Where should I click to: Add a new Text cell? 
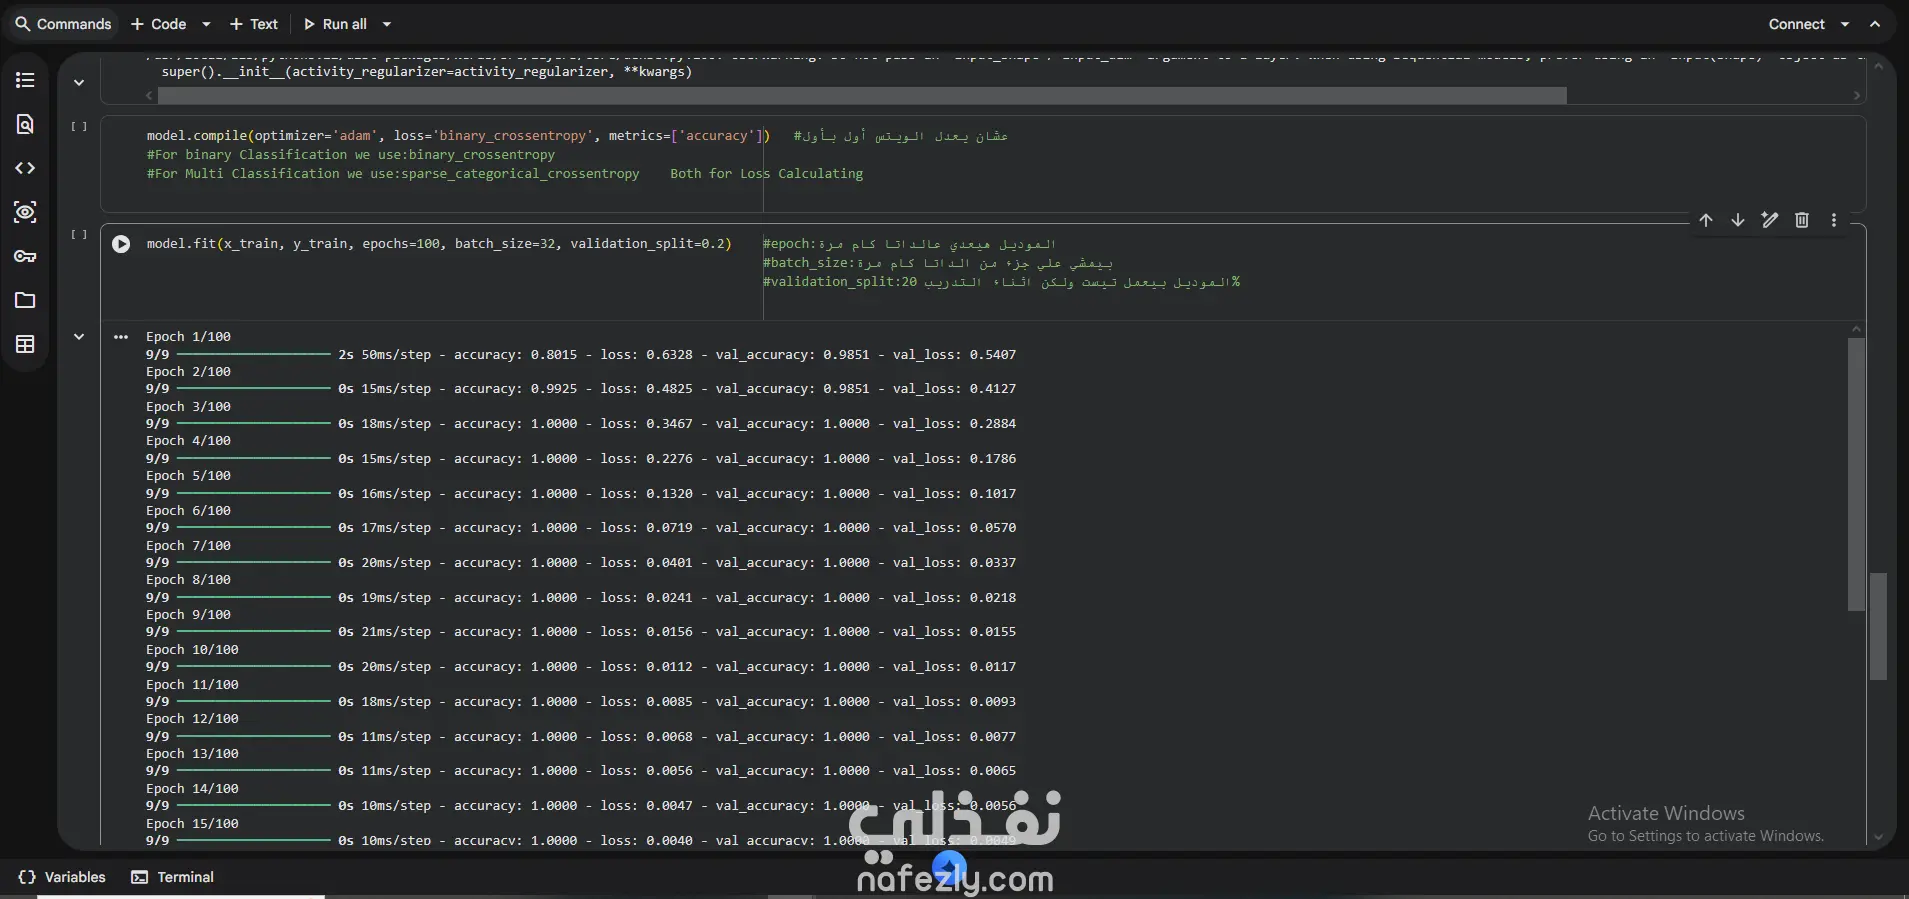coord(254,24)
